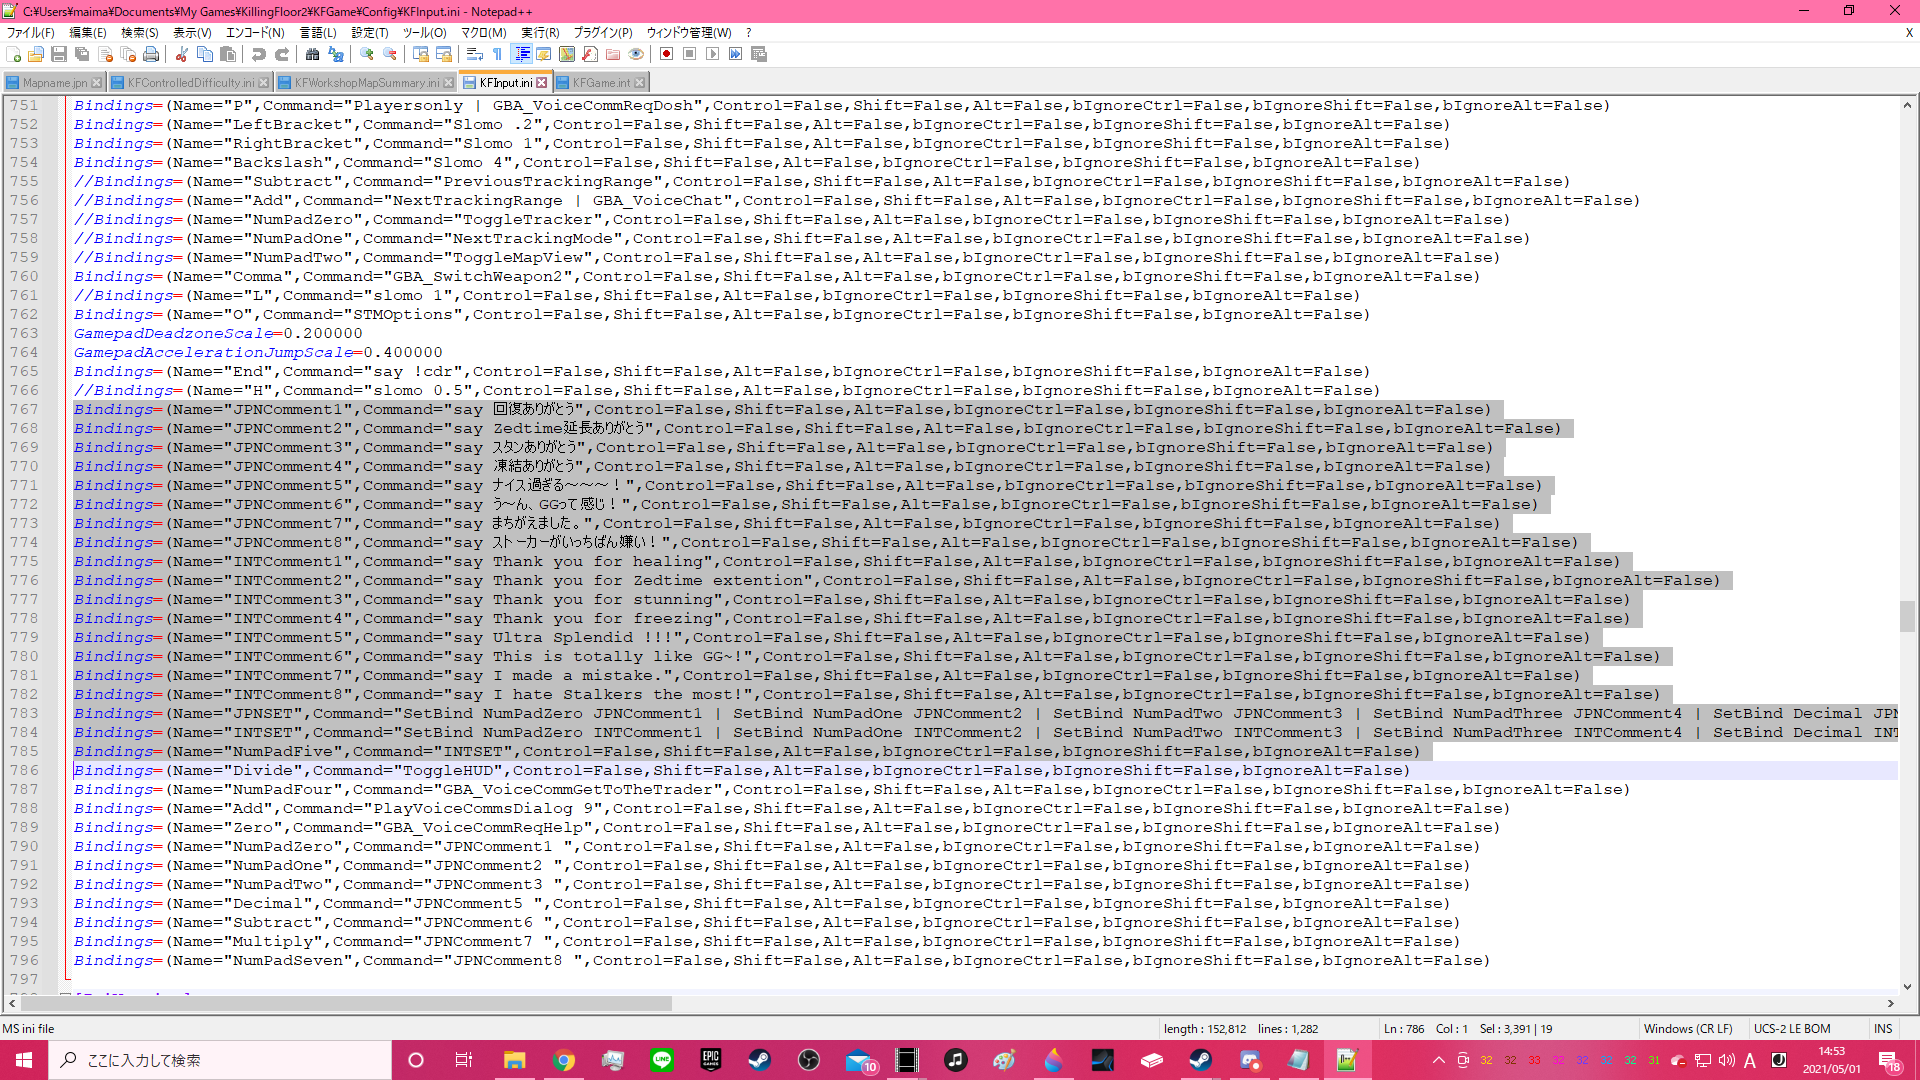Image resolution: width=1920 pixels, height=1080 pixels.
Task: Click the horizontal scrollbar thumb
Action: point(345,1003)
